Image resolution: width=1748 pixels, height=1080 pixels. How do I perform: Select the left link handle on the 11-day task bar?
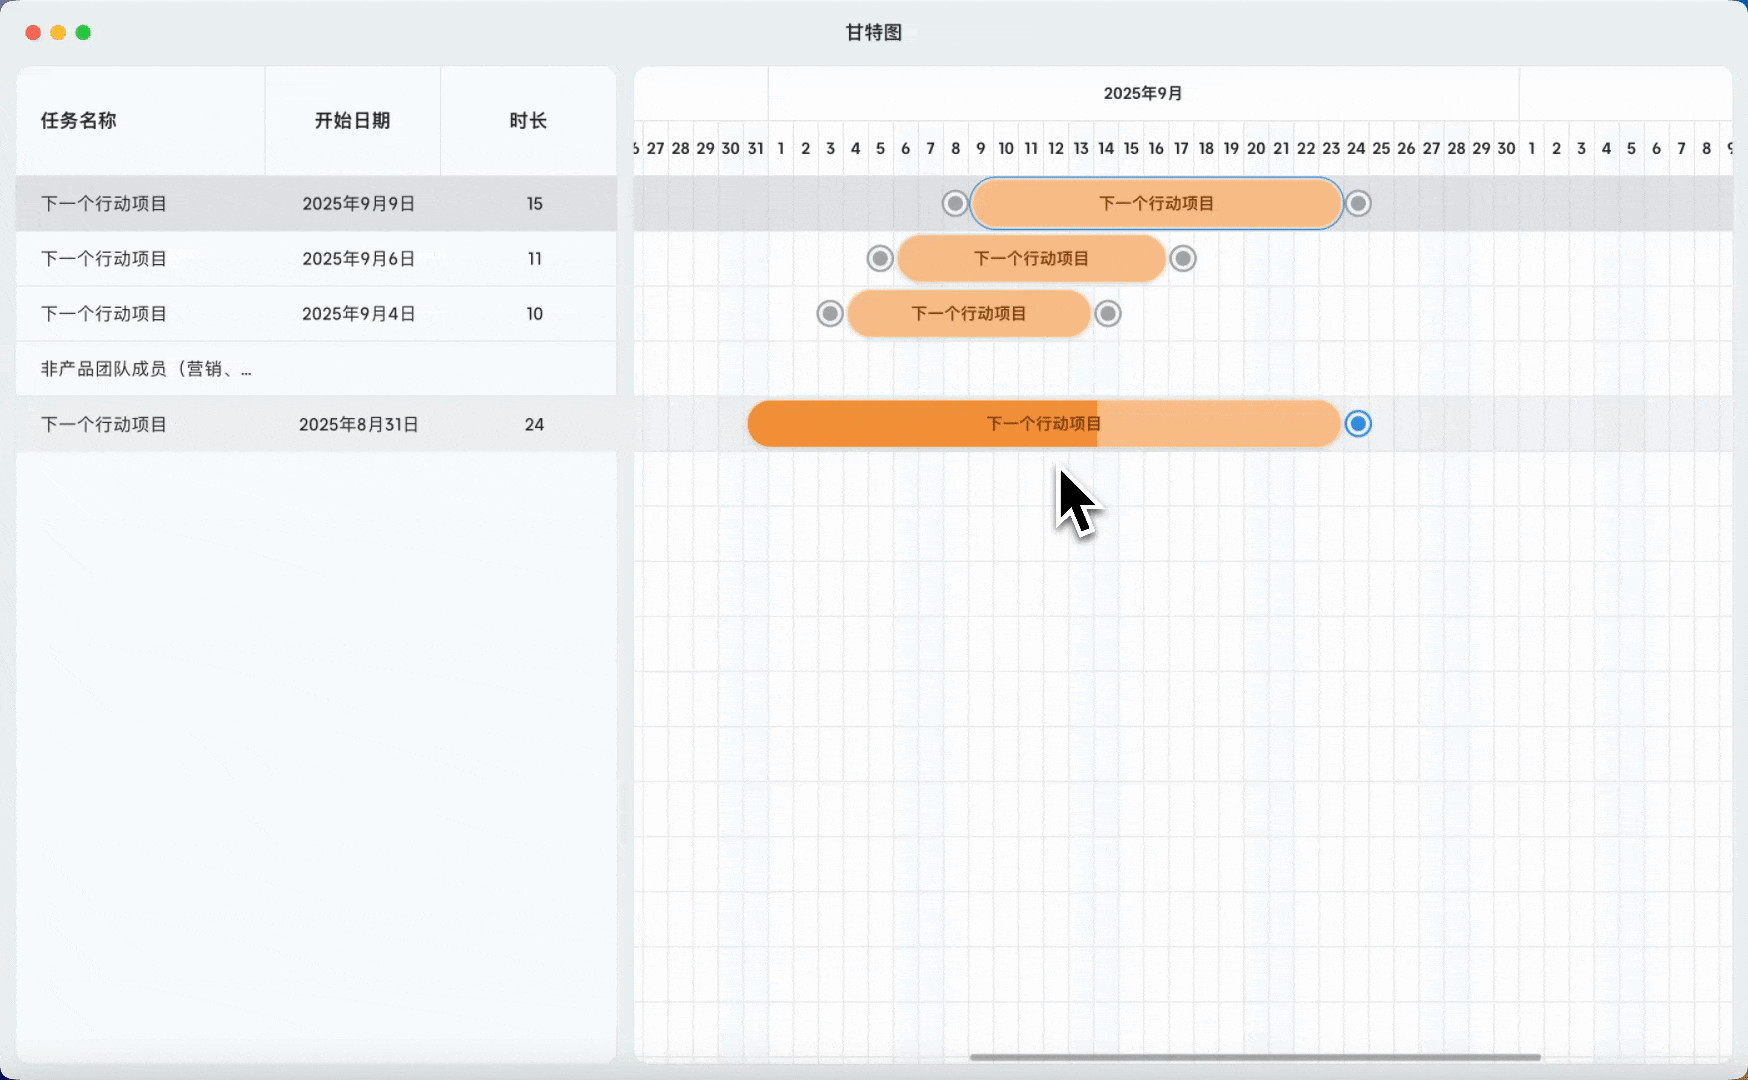(x=880, y=259)
